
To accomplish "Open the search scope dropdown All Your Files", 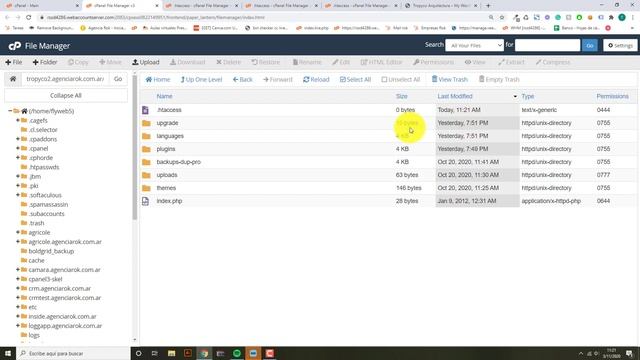I will point(474,45).
